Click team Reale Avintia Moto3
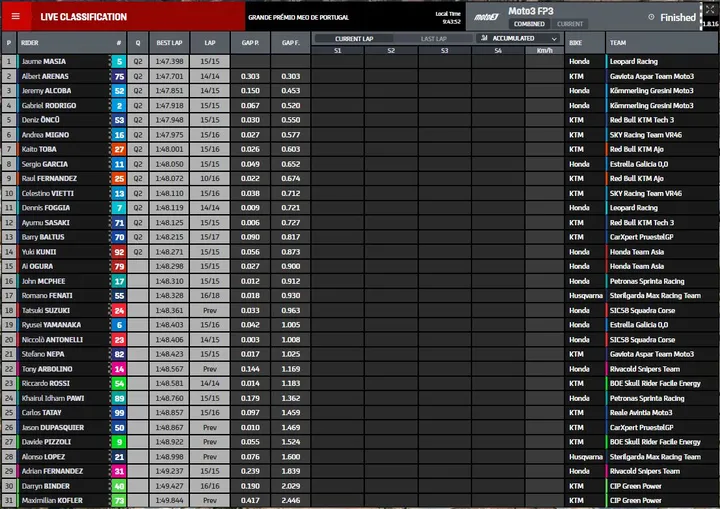This screenshot has width=720, height=509. pos(641,413)
